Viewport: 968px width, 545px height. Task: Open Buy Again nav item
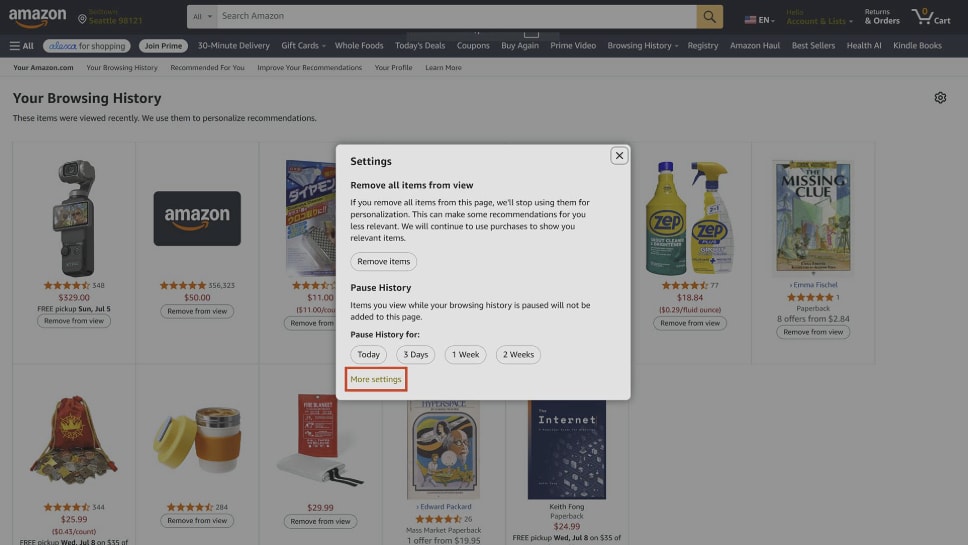520,46
